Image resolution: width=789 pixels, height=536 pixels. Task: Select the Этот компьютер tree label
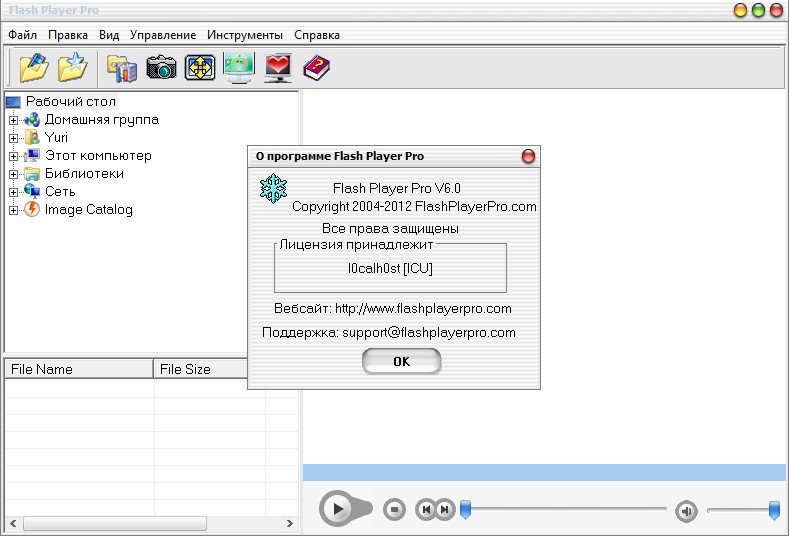[x=98, y=156]
